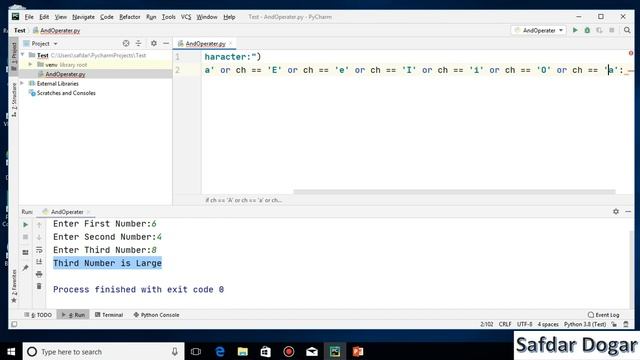Toggle Structure side tab
Image resolution: width=640 pixels, height=360 pixels.
[13, 100]
